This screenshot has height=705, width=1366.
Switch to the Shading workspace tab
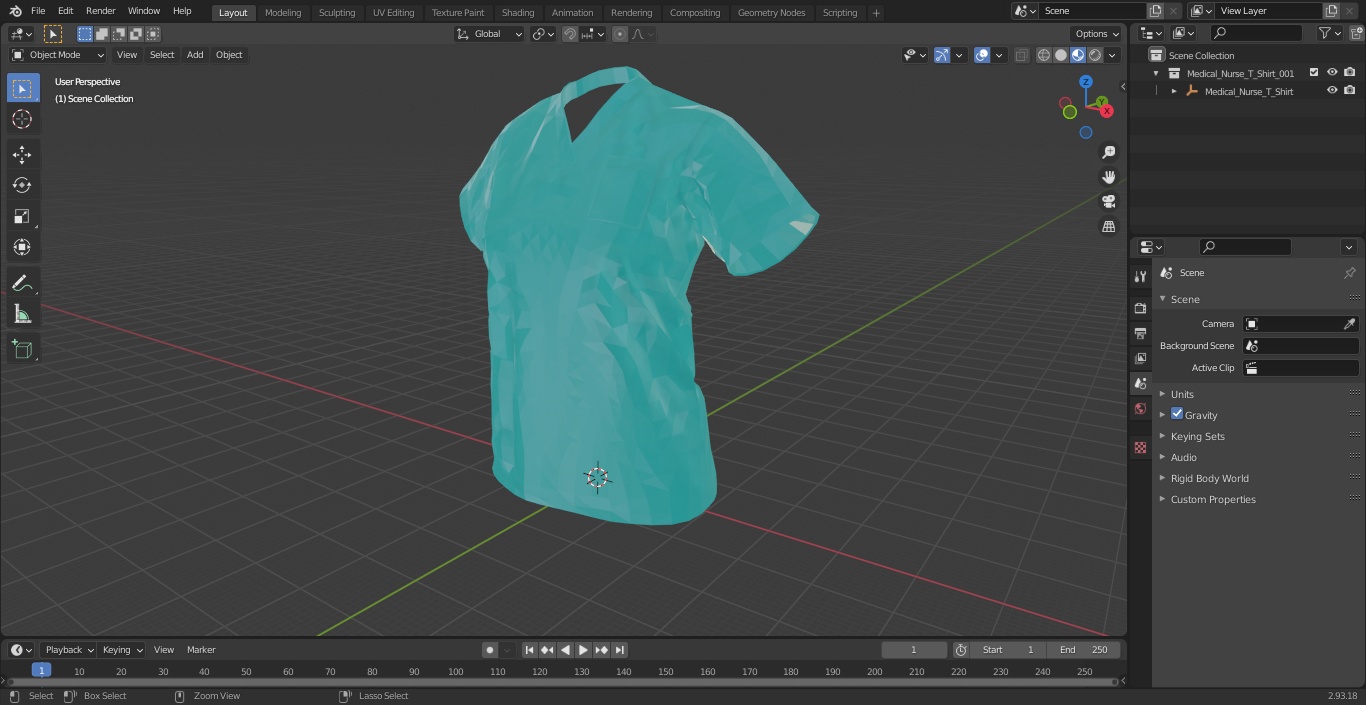click(x=518, y=13)
